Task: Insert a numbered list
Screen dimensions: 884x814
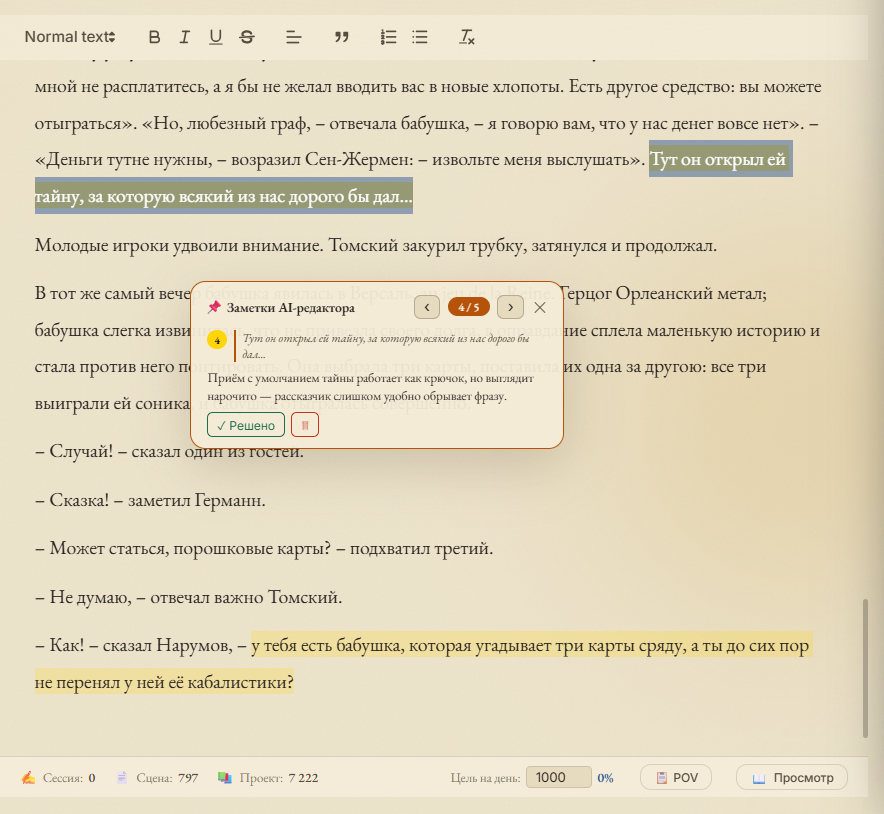Action: click(388, 37)
